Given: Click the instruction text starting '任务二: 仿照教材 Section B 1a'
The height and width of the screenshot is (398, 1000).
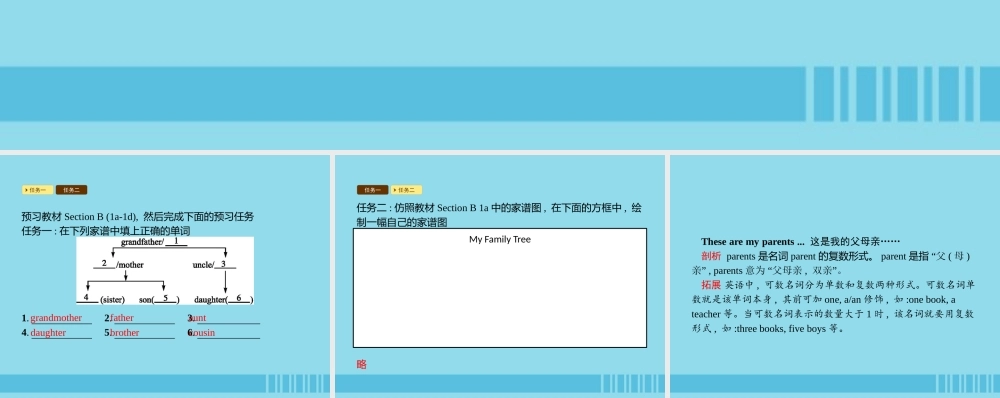Looking at the screenshot, I should click(499, 215).
